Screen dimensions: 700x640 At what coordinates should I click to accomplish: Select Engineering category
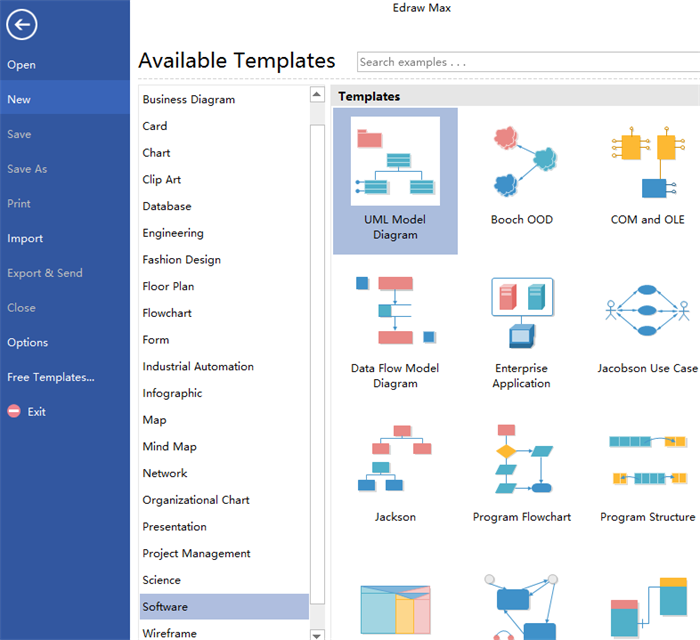[173, 233]
